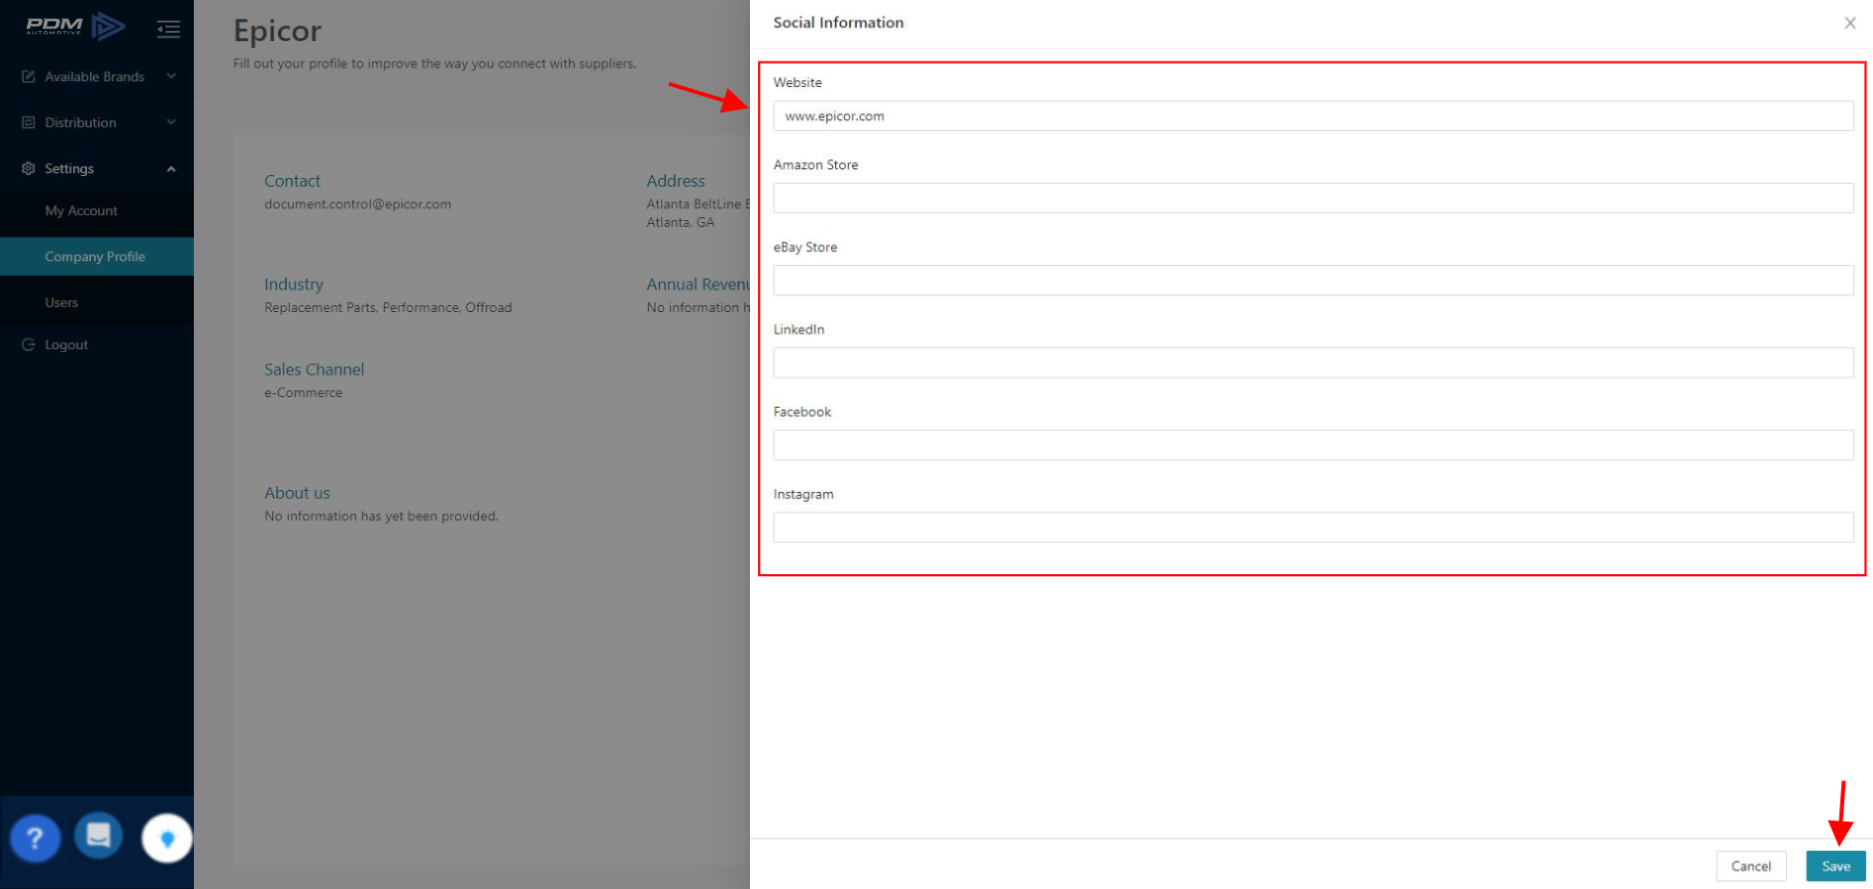Select Company Profile menu item
Viewport: 1873px width, 889px height.
point(97,257)
